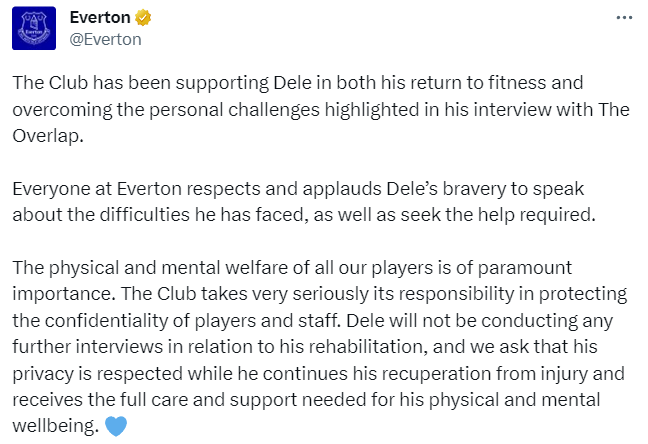Open the three-dot more options menu
Image resolution: width=648 pixels, height=444 pixels.
tap(624, 18)
